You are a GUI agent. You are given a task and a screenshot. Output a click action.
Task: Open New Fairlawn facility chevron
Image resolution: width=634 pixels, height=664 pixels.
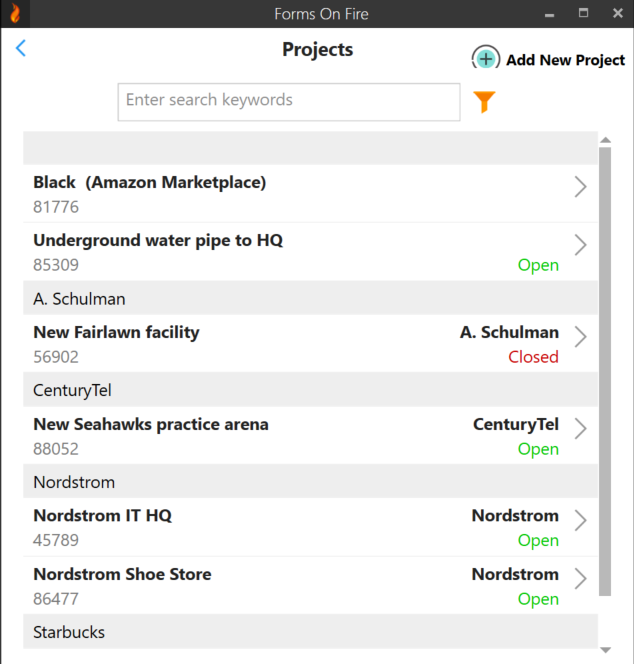coord(581,337)
